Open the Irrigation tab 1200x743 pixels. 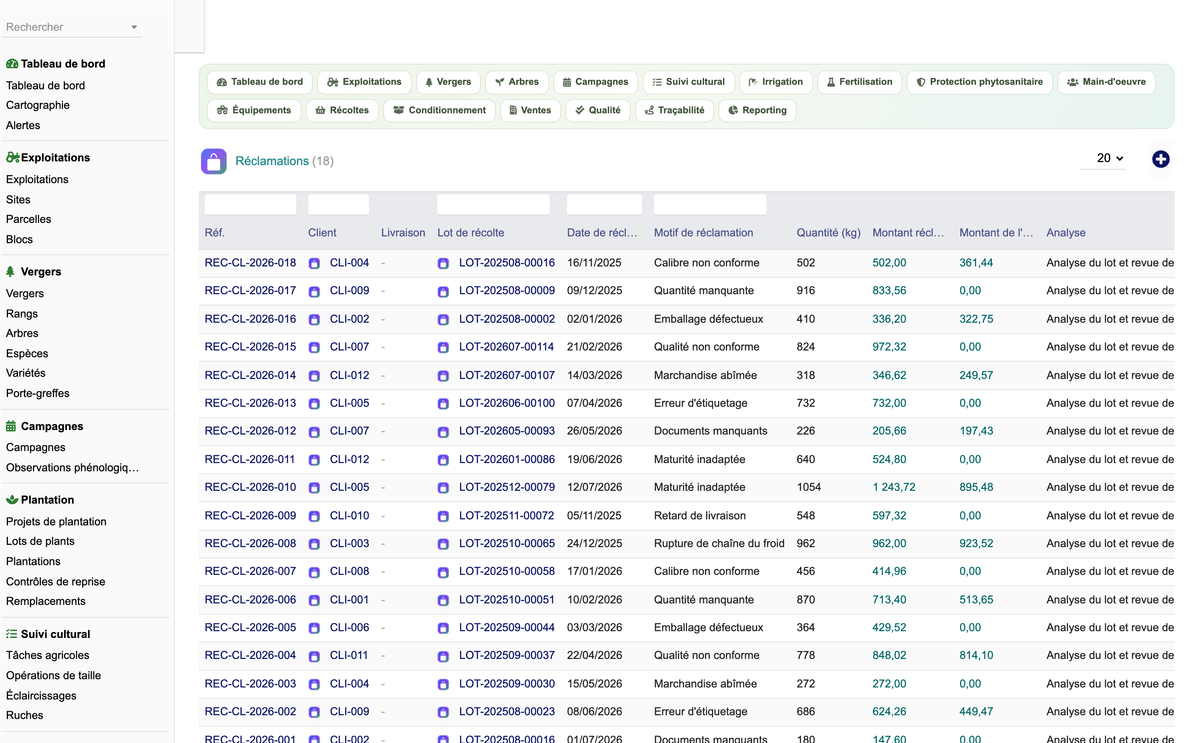776,82
